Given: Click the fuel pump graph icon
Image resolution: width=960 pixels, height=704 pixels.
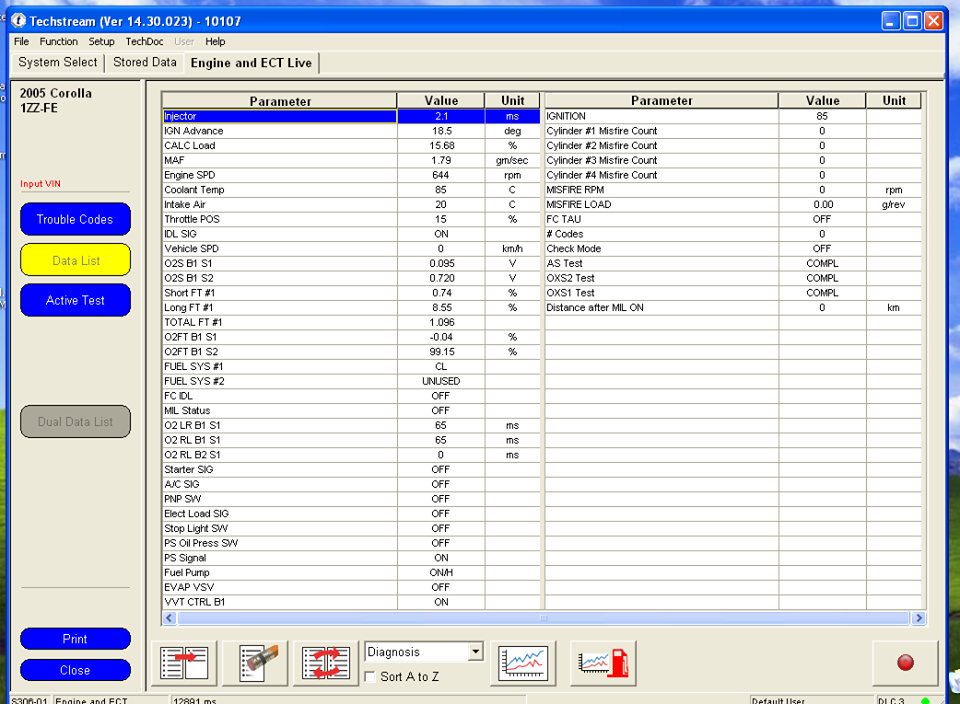Looking at the screenshot, I should [603, 663].
